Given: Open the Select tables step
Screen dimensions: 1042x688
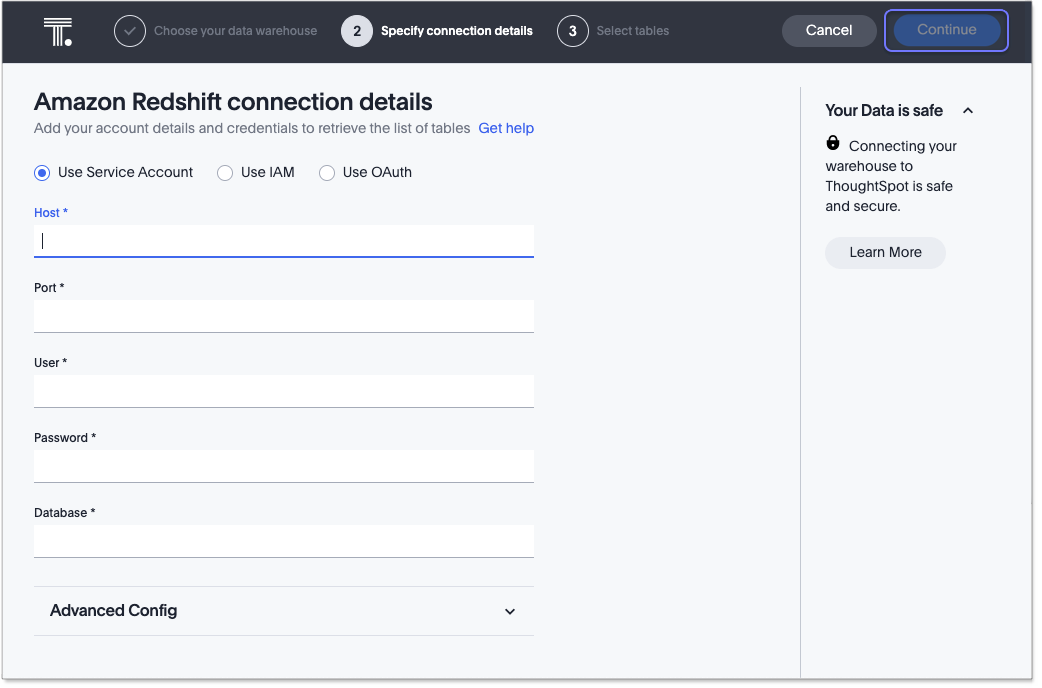Looking at the screenshot, I should click(x=632, y=31).
